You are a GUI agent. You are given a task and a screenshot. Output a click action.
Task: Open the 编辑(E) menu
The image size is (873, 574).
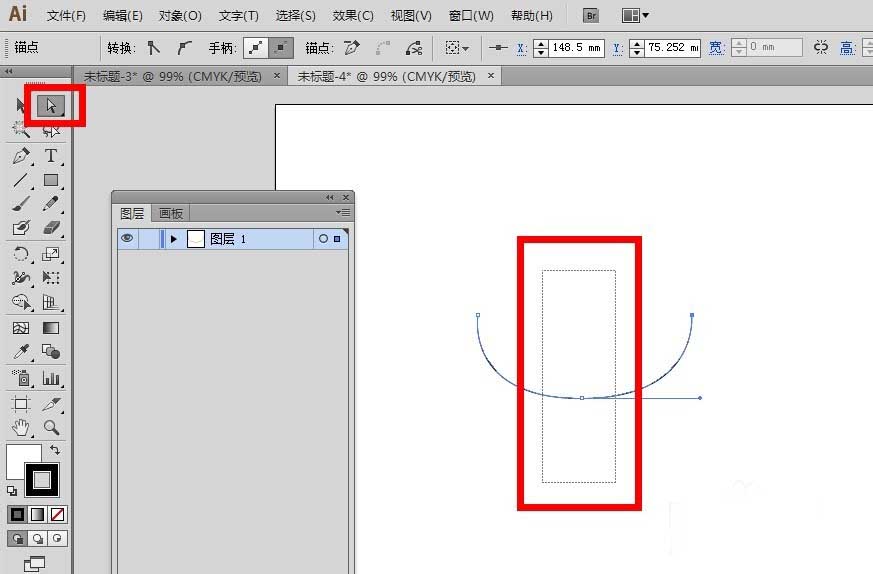click(x=122, y=16)
